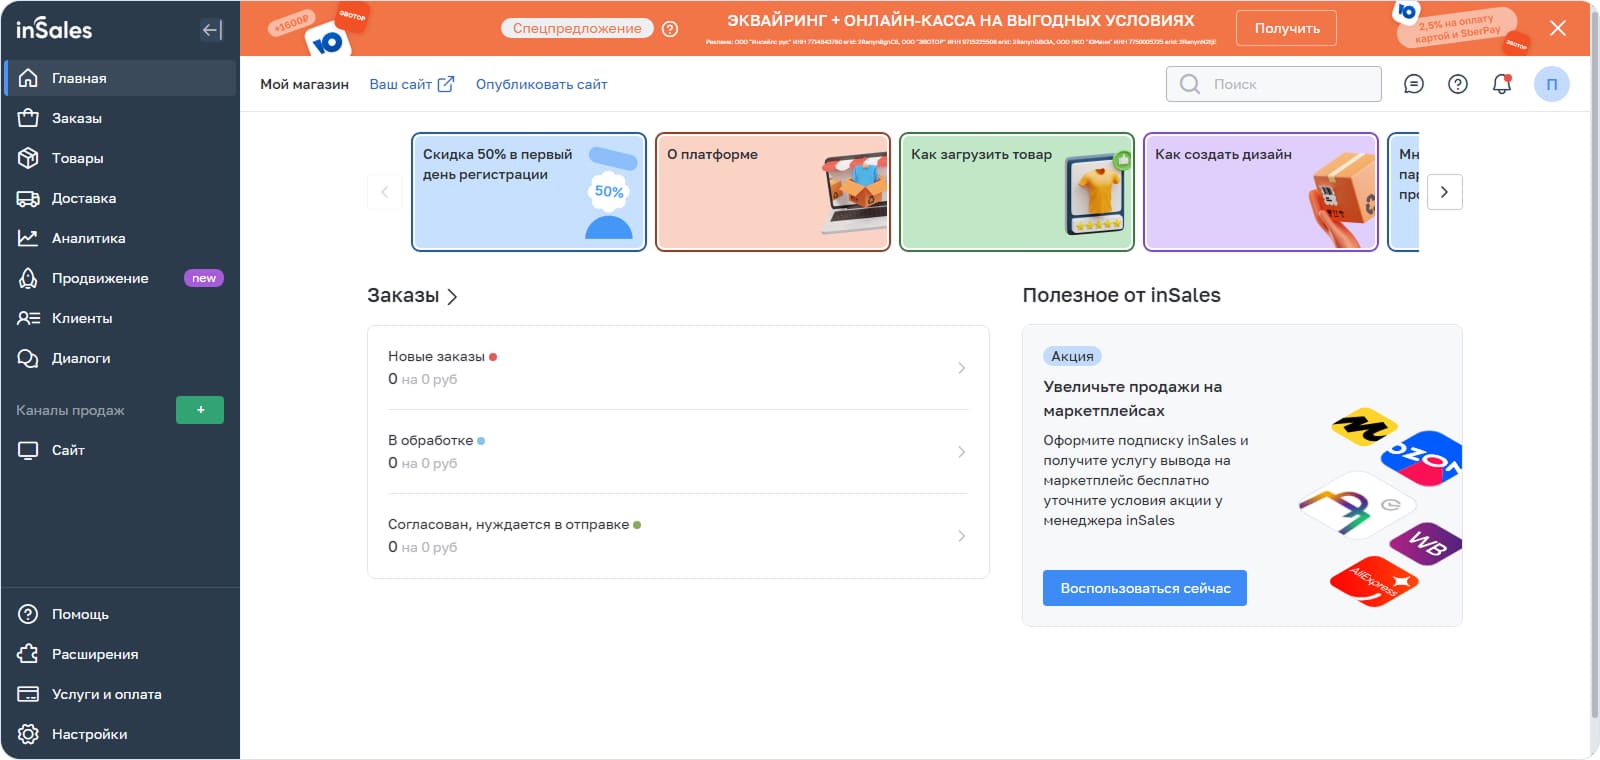Viewport: 1600px width, 760px height.
Task: Click the magnifier icon in search
Action: [1190, 84]
